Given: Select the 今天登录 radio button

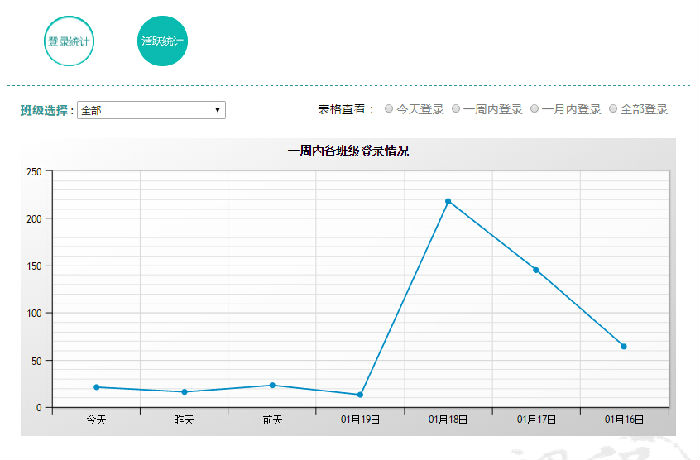Looking at the screenshot, I should pyautogui.click(x=389, y=110).
